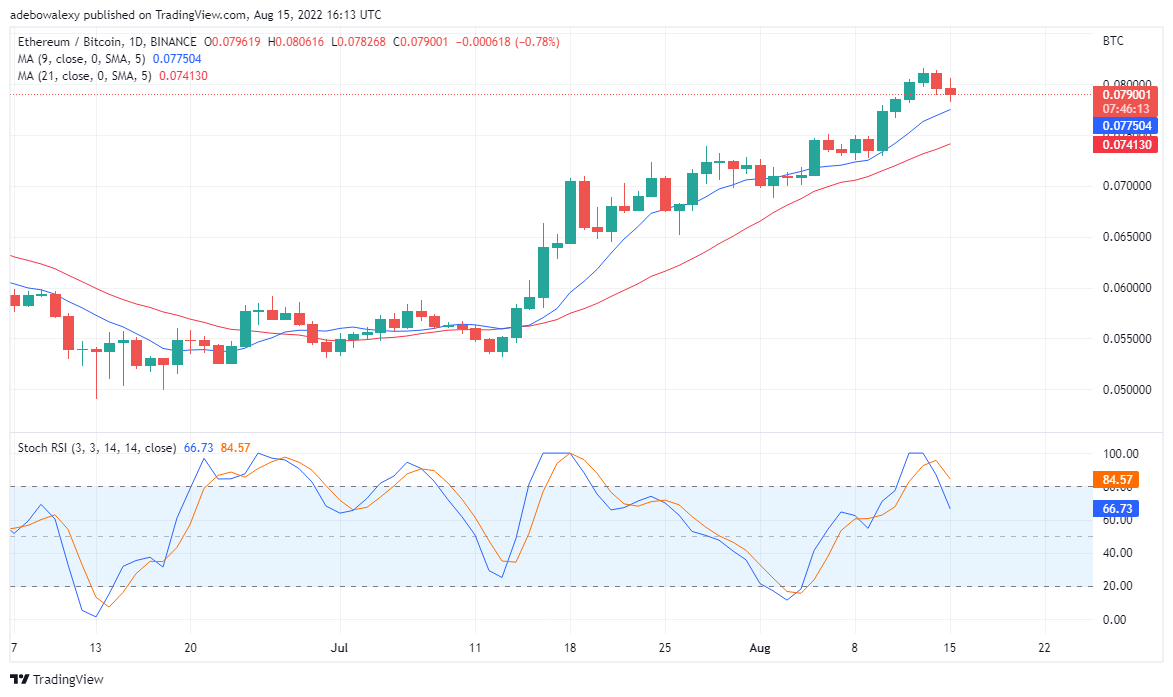The image size is (1173, 697).
Task: Click the TradingView logo icon
Action: (x=19, y=679)
